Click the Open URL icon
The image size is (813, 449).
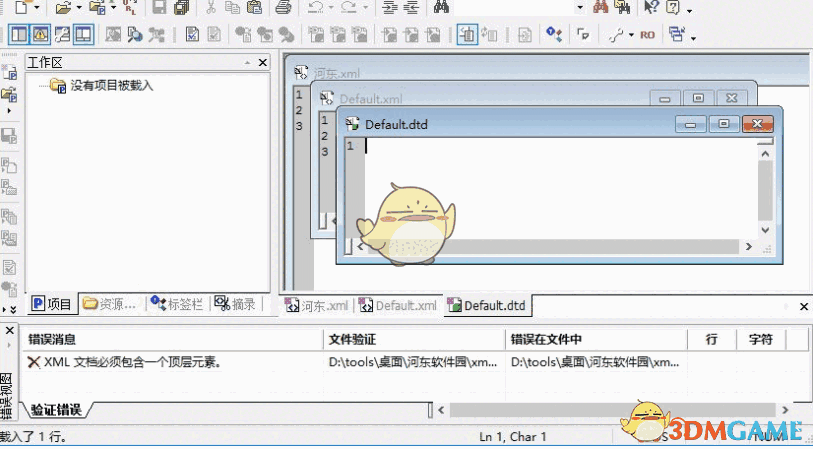(x=130, y=7)
